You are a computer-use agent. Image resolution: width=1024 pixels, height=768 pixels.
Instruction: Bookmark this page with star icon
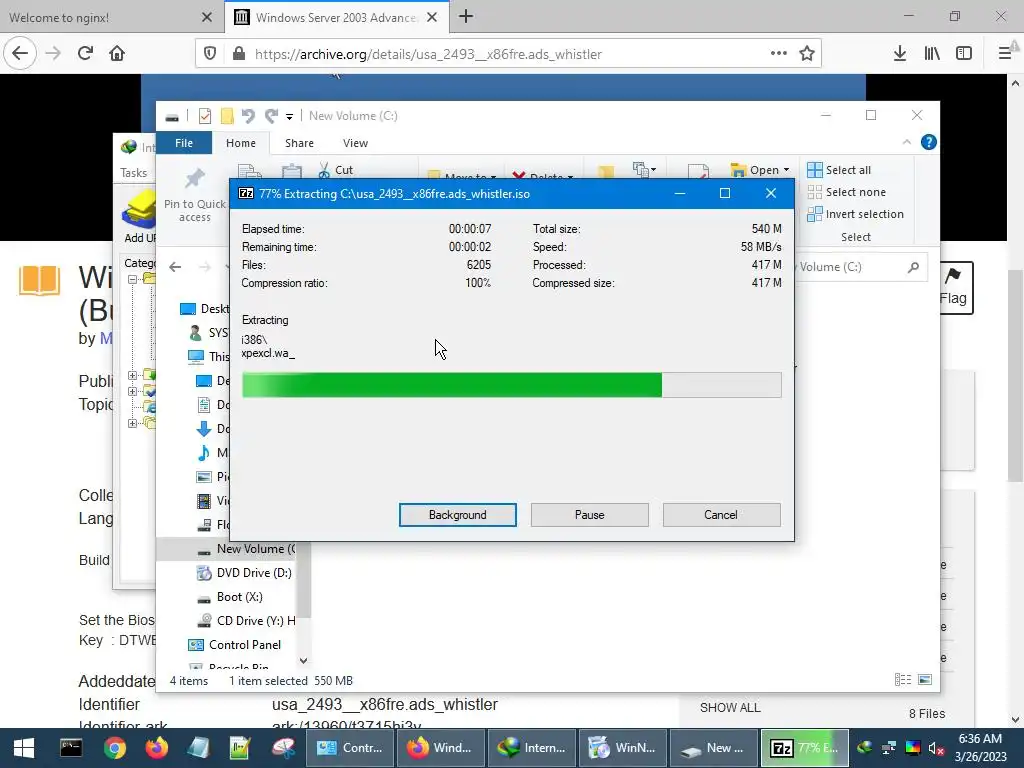807,54
